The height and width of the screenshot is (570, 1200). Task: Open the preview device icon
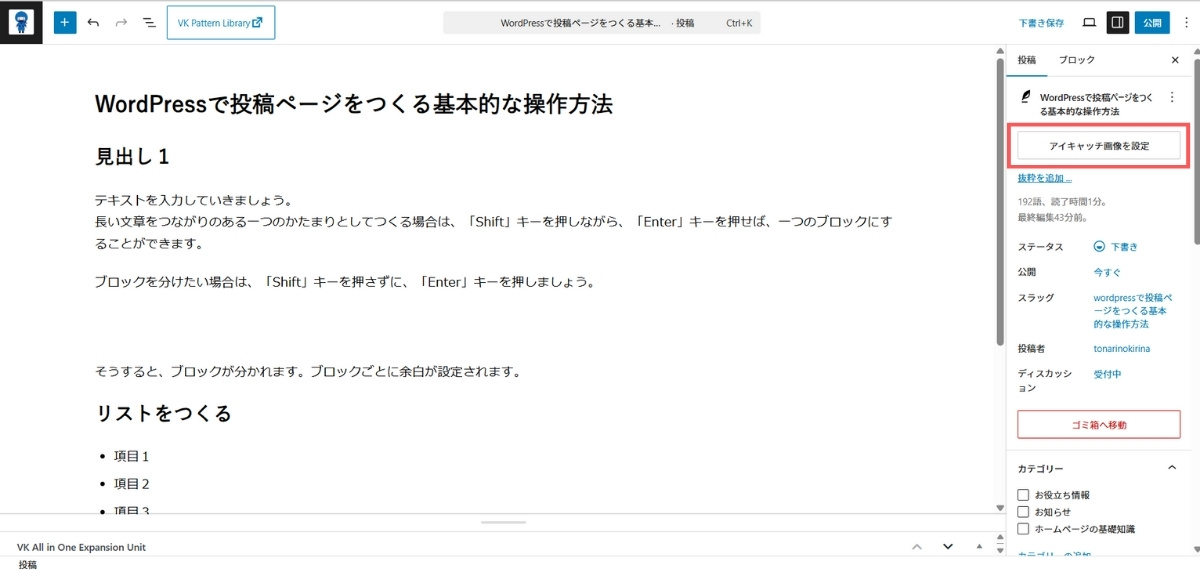[1089, 22]
